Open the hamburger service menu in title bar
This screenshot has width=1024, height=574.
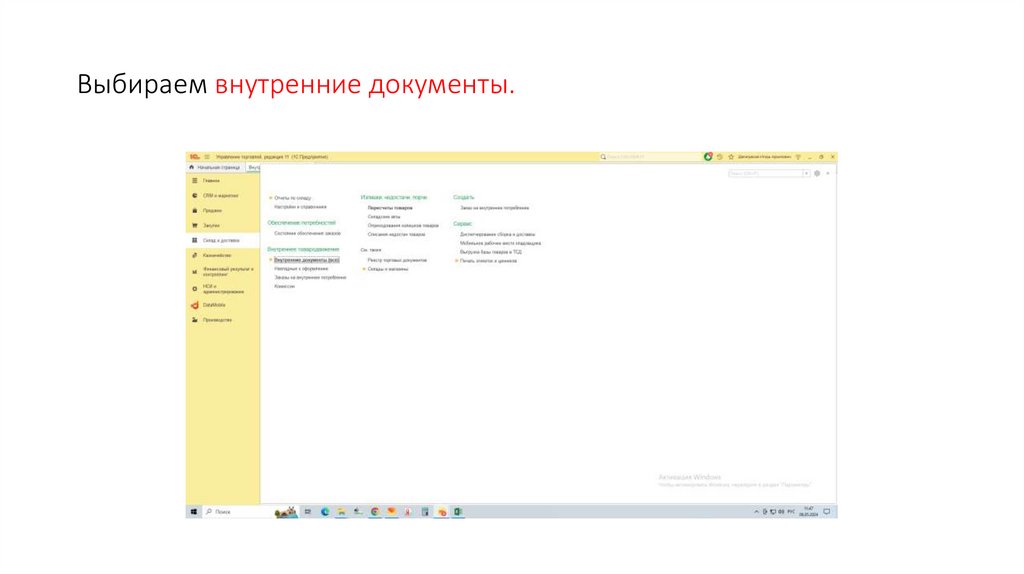tap(207, 157)
